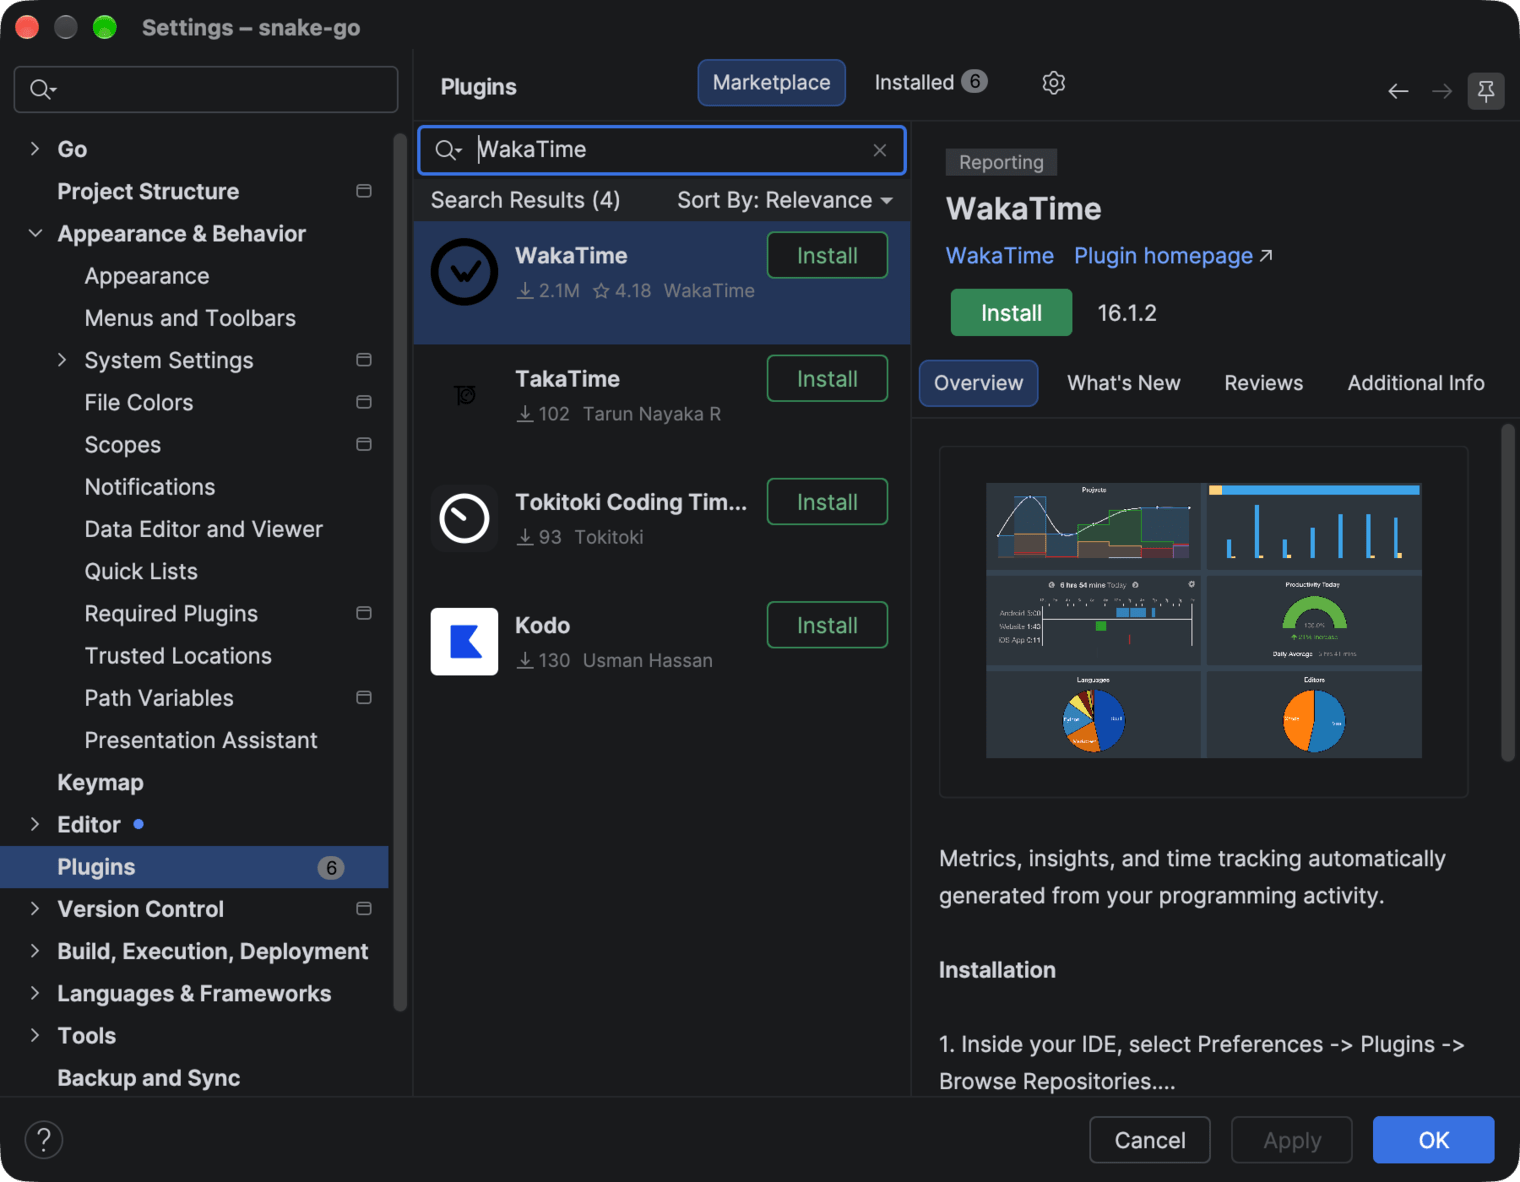Select the Kodo plugin icon
The image size is (1520, 1182).
point(464,641)
